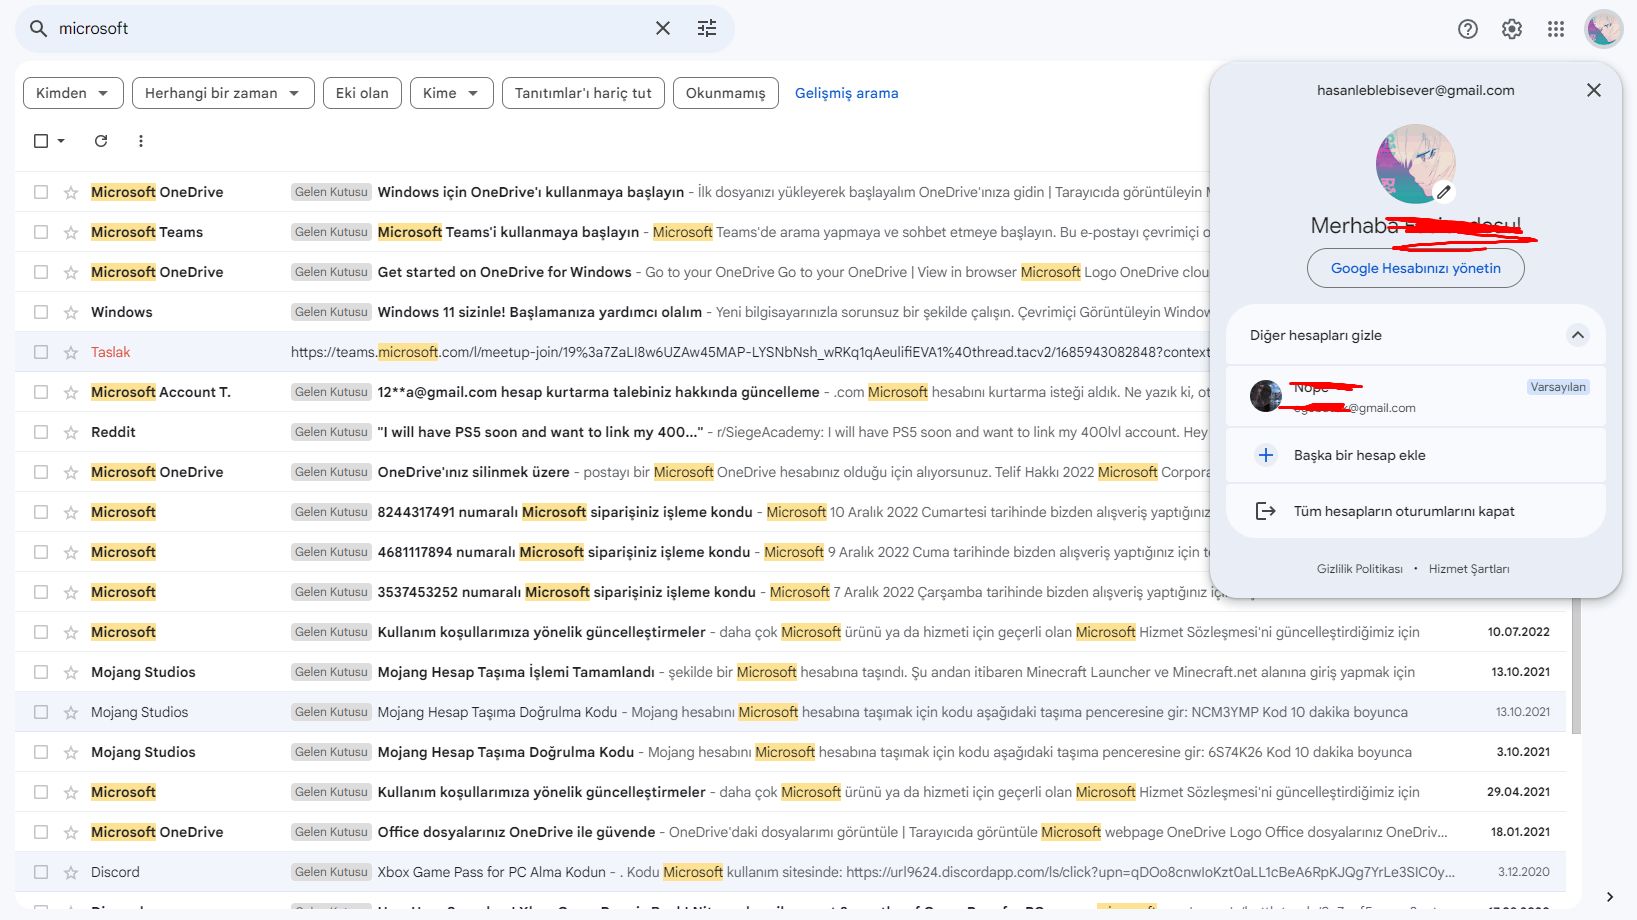Open the Kime filter dropdown
Viewport: 1637px width, 920px height.
452,93
